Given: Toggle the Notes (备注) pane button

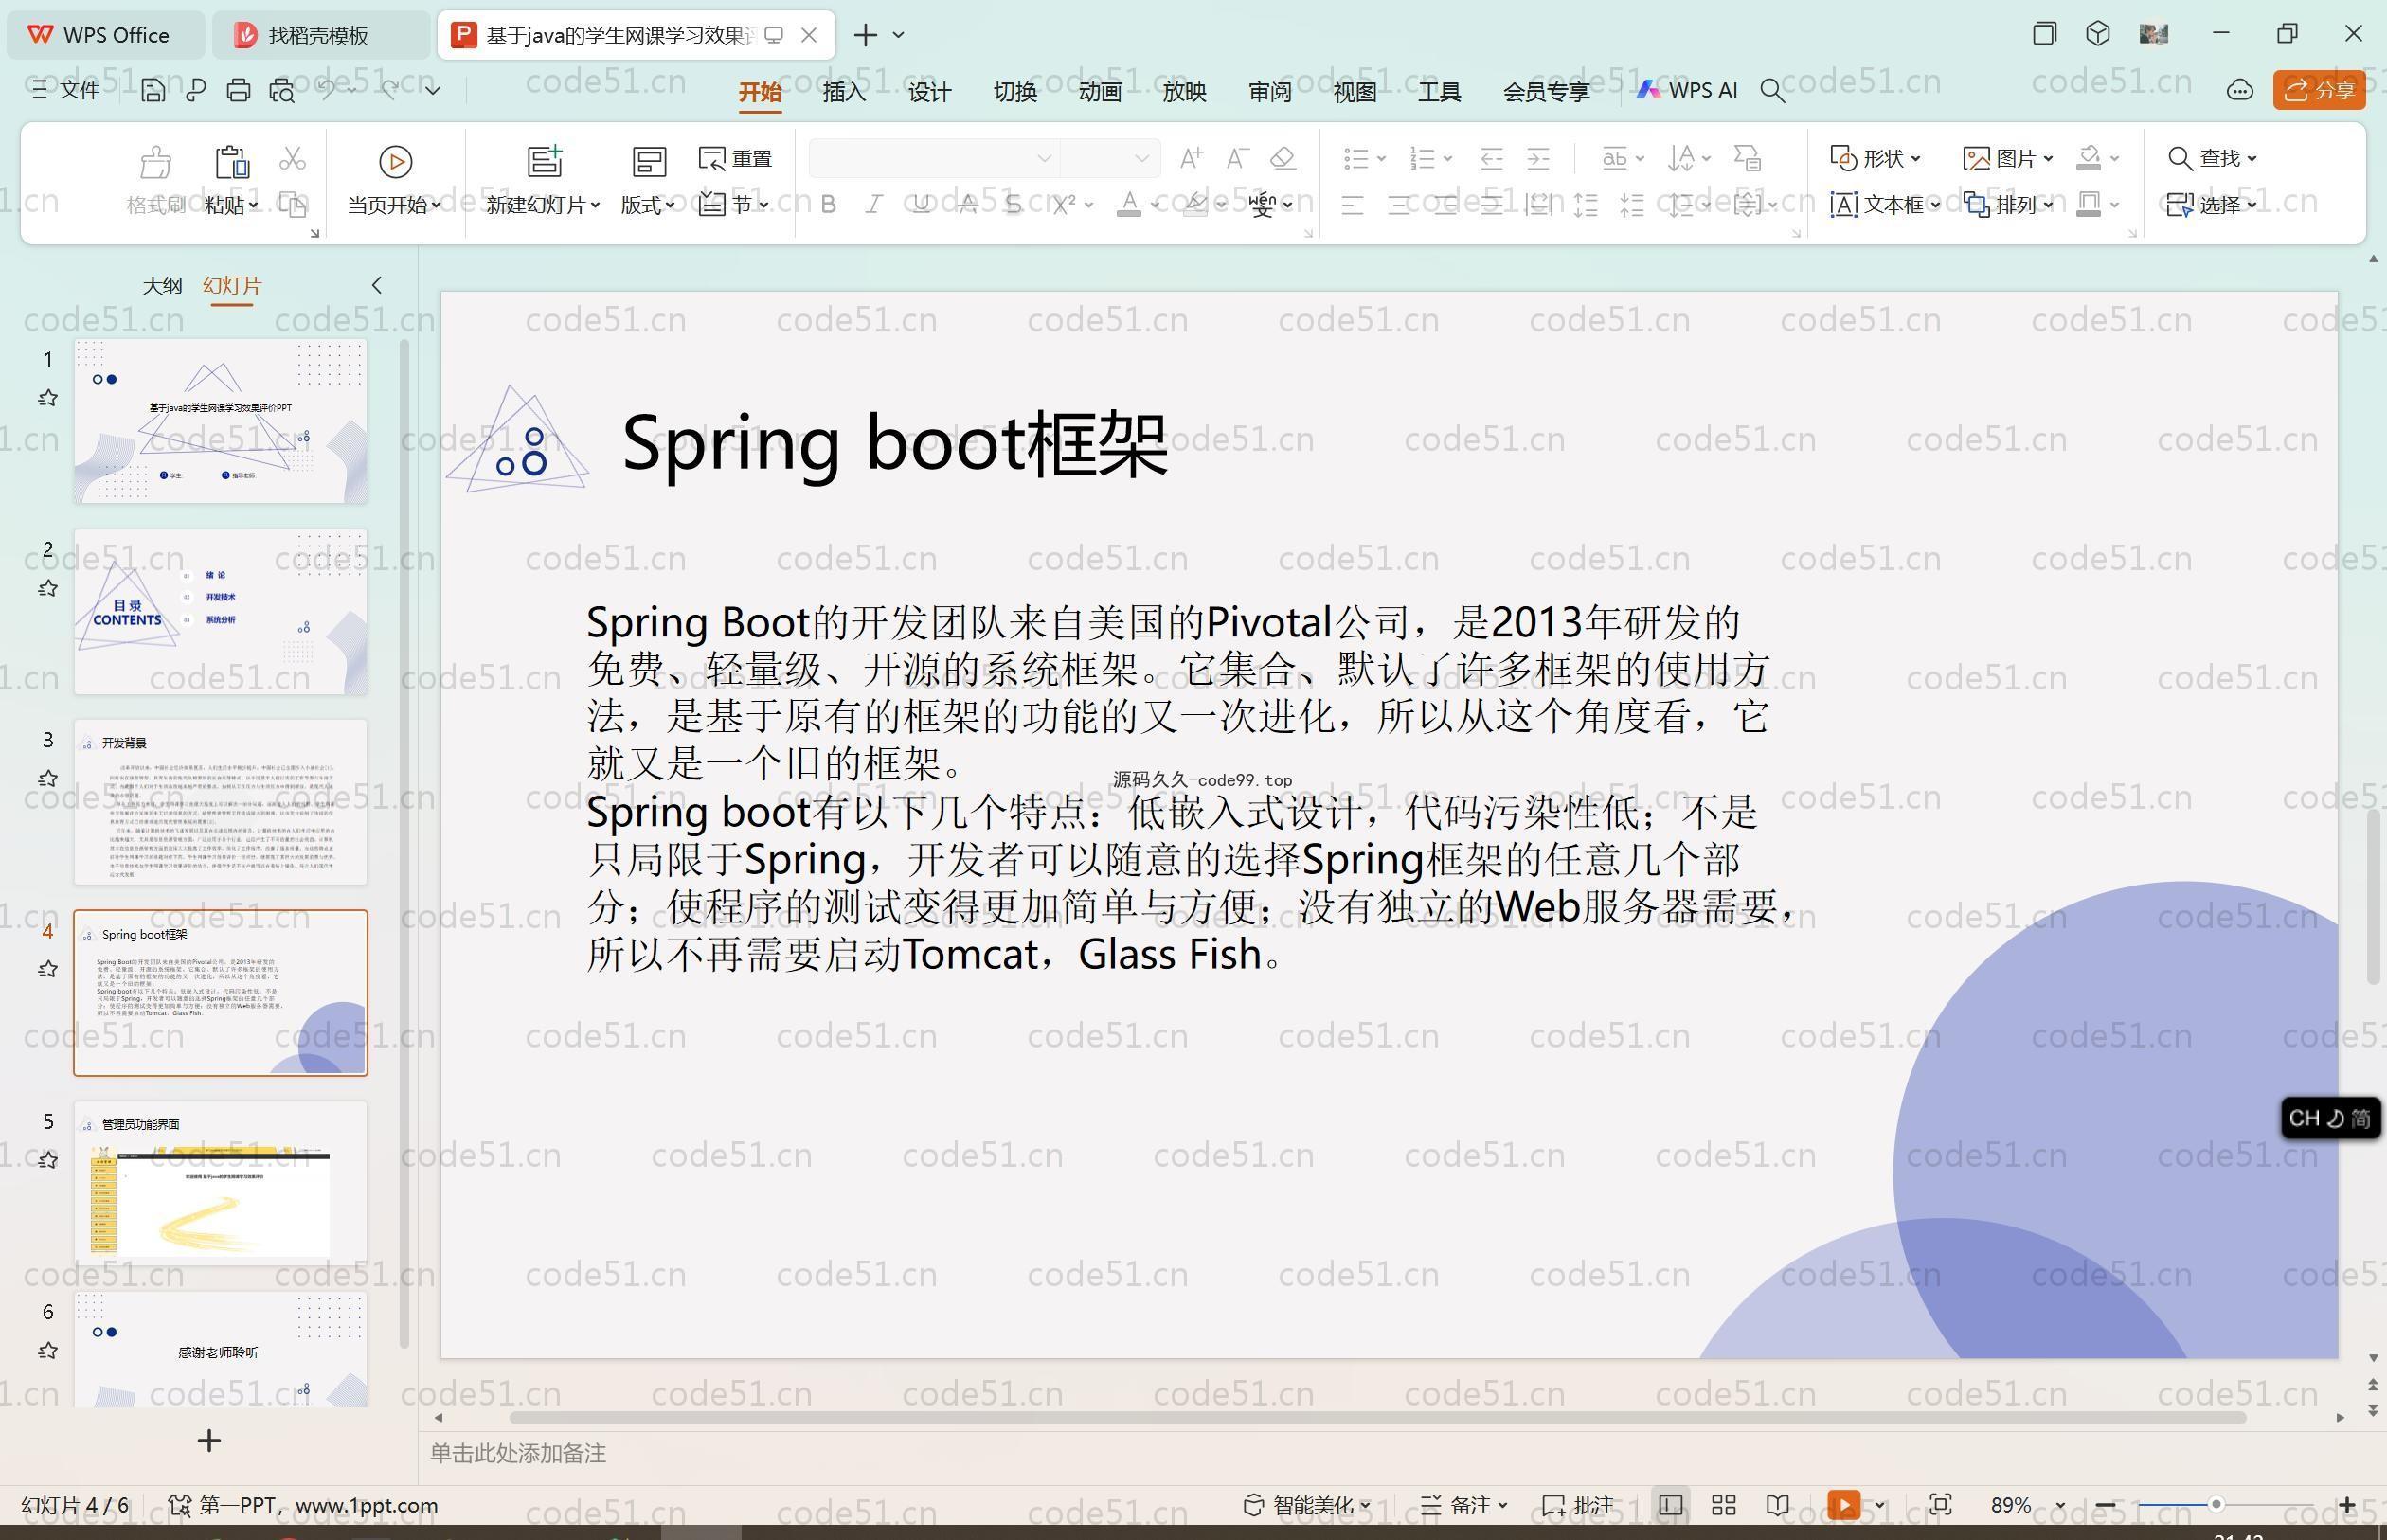Looking at the screenshot, I should coord(1464,1505).
